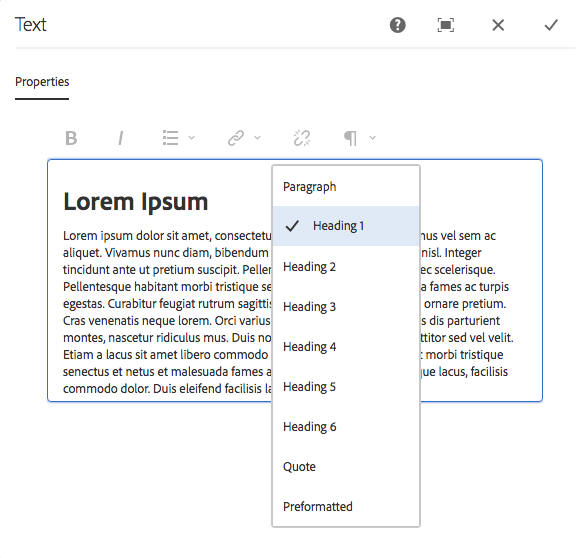Viewport: 588px width, 558px height.
Task: Switch dialog to fullscreen mode
Action: click(x=446, y=25)
